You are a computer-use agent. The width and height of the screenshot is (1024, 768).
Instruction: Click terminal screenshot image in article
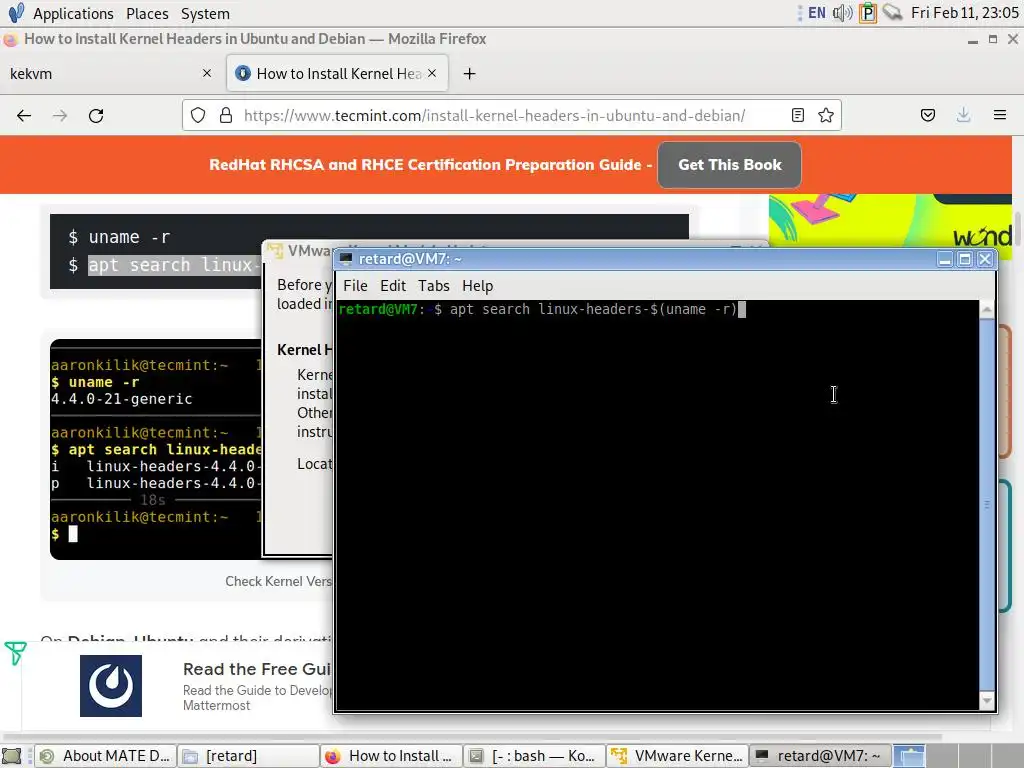156,449
